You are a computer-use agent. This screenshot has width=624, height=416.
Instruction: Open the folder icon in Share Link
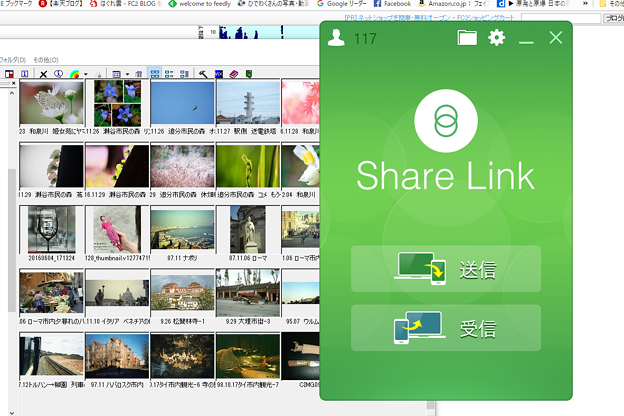[467, 38]
